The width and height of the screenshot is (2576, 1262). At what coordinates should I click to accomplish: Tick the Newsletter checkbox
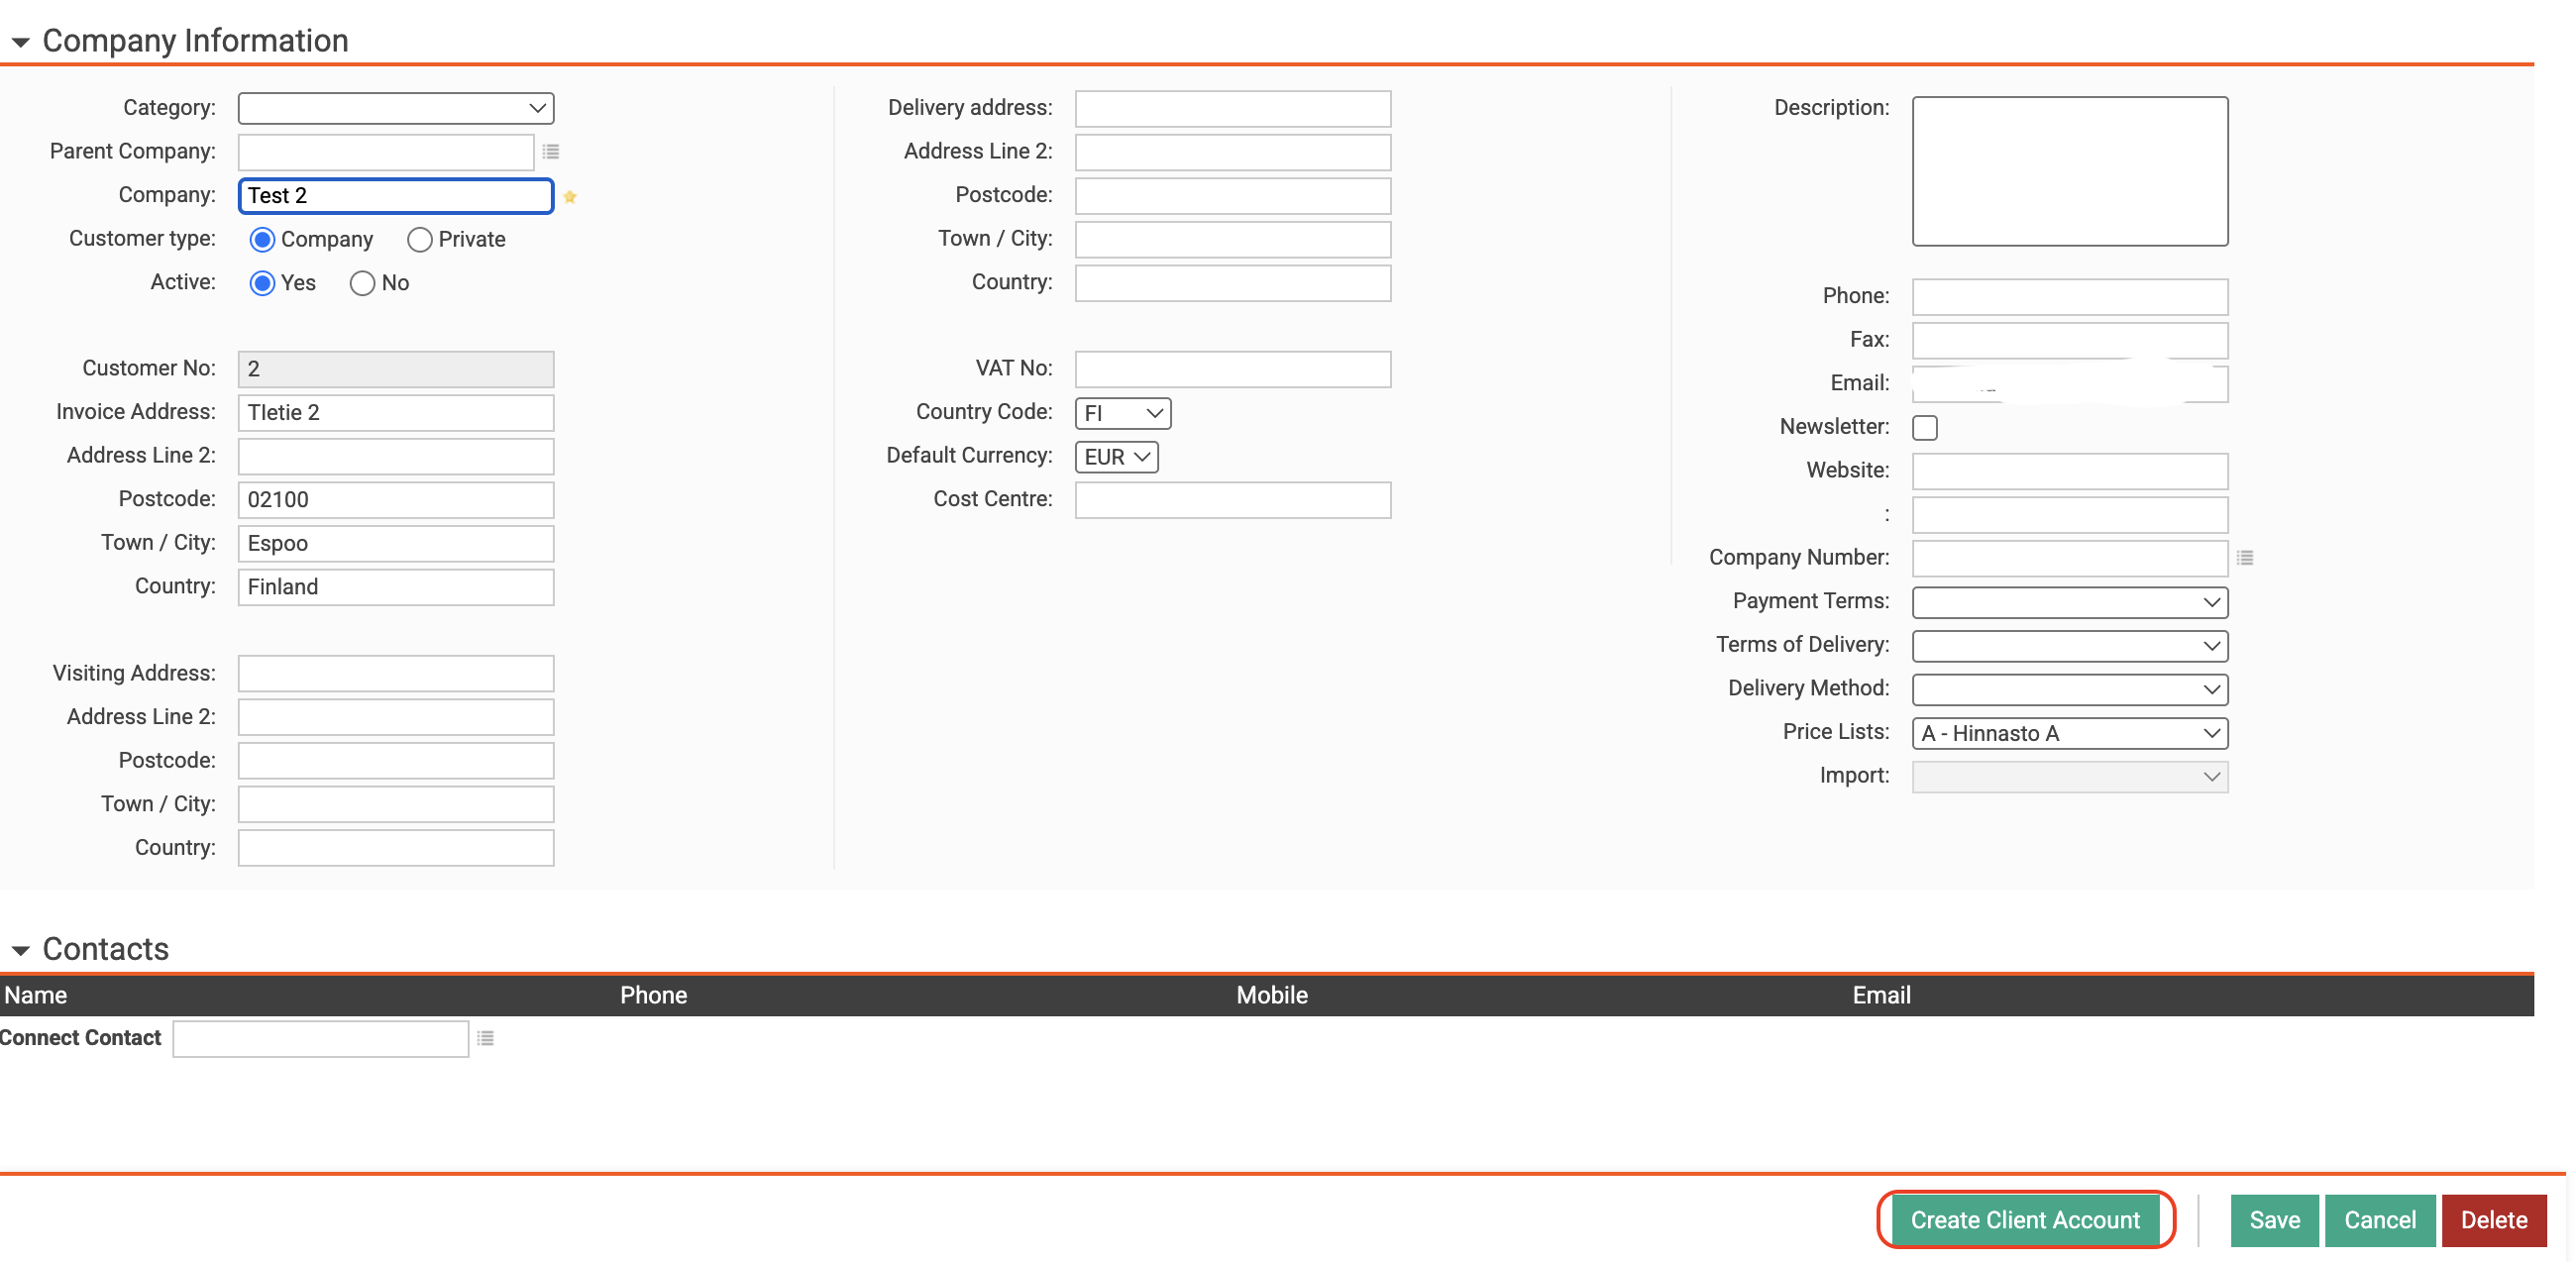tap(1924, 427)
